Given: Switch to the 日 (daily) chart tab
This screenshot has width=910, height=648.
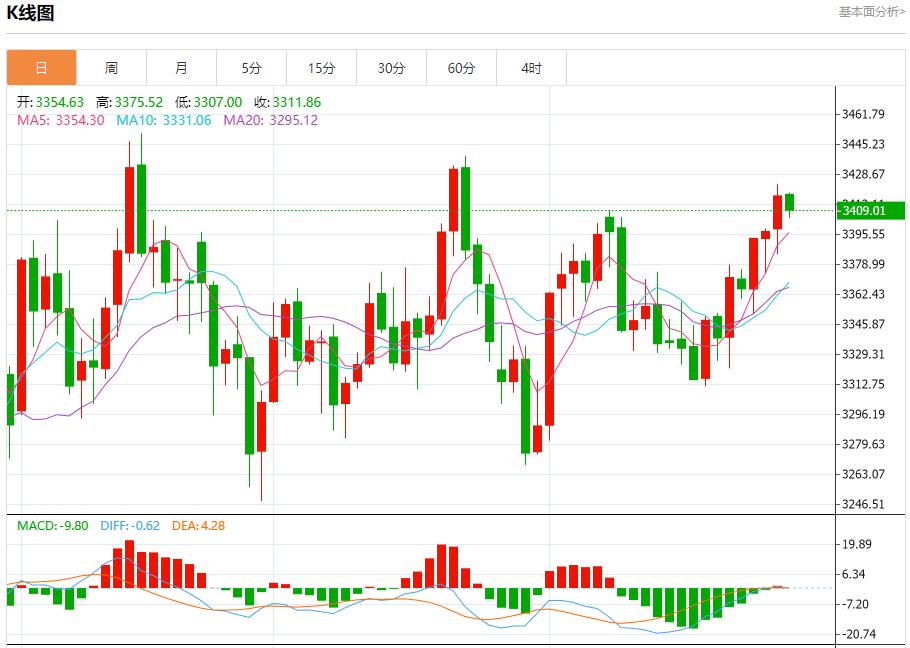Looking at the screenshot, I should pos(41,67).
